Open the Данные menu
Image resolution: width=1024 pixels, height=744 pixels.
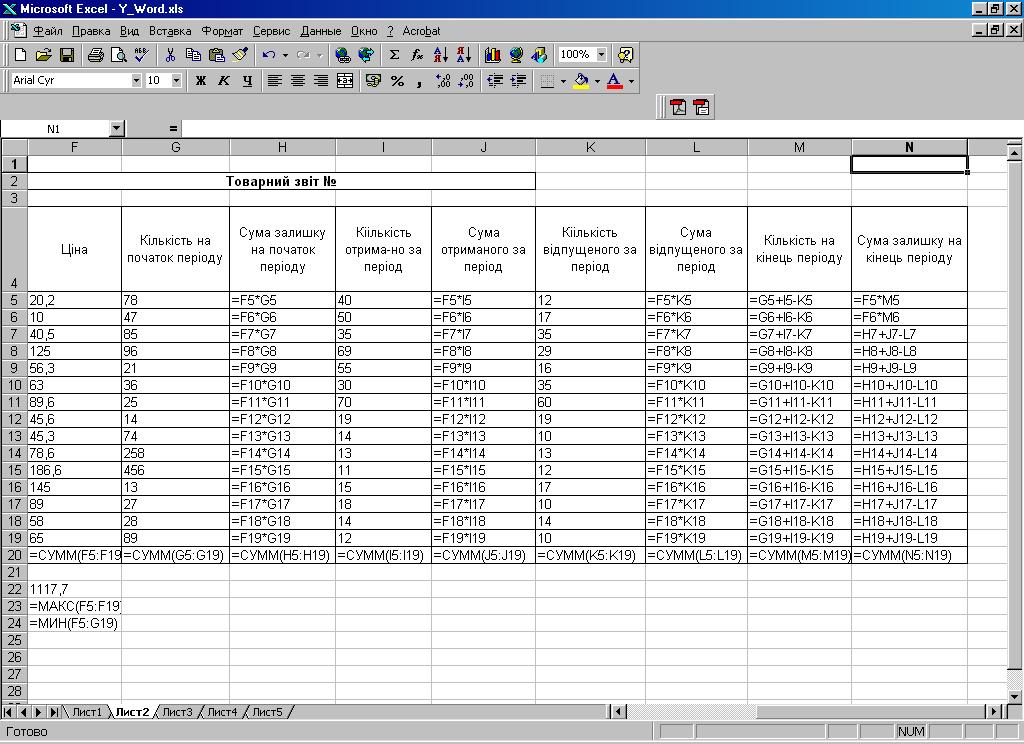pyautogui.click(x=321, y=31)
